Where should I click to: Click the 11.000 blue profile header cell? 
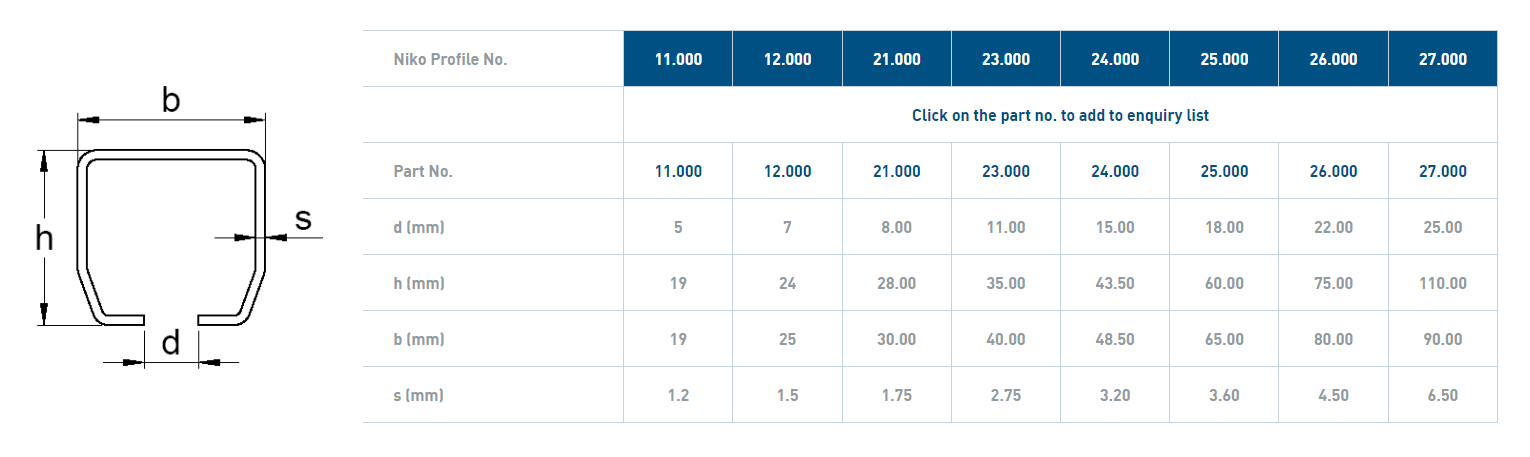[678, 59]
